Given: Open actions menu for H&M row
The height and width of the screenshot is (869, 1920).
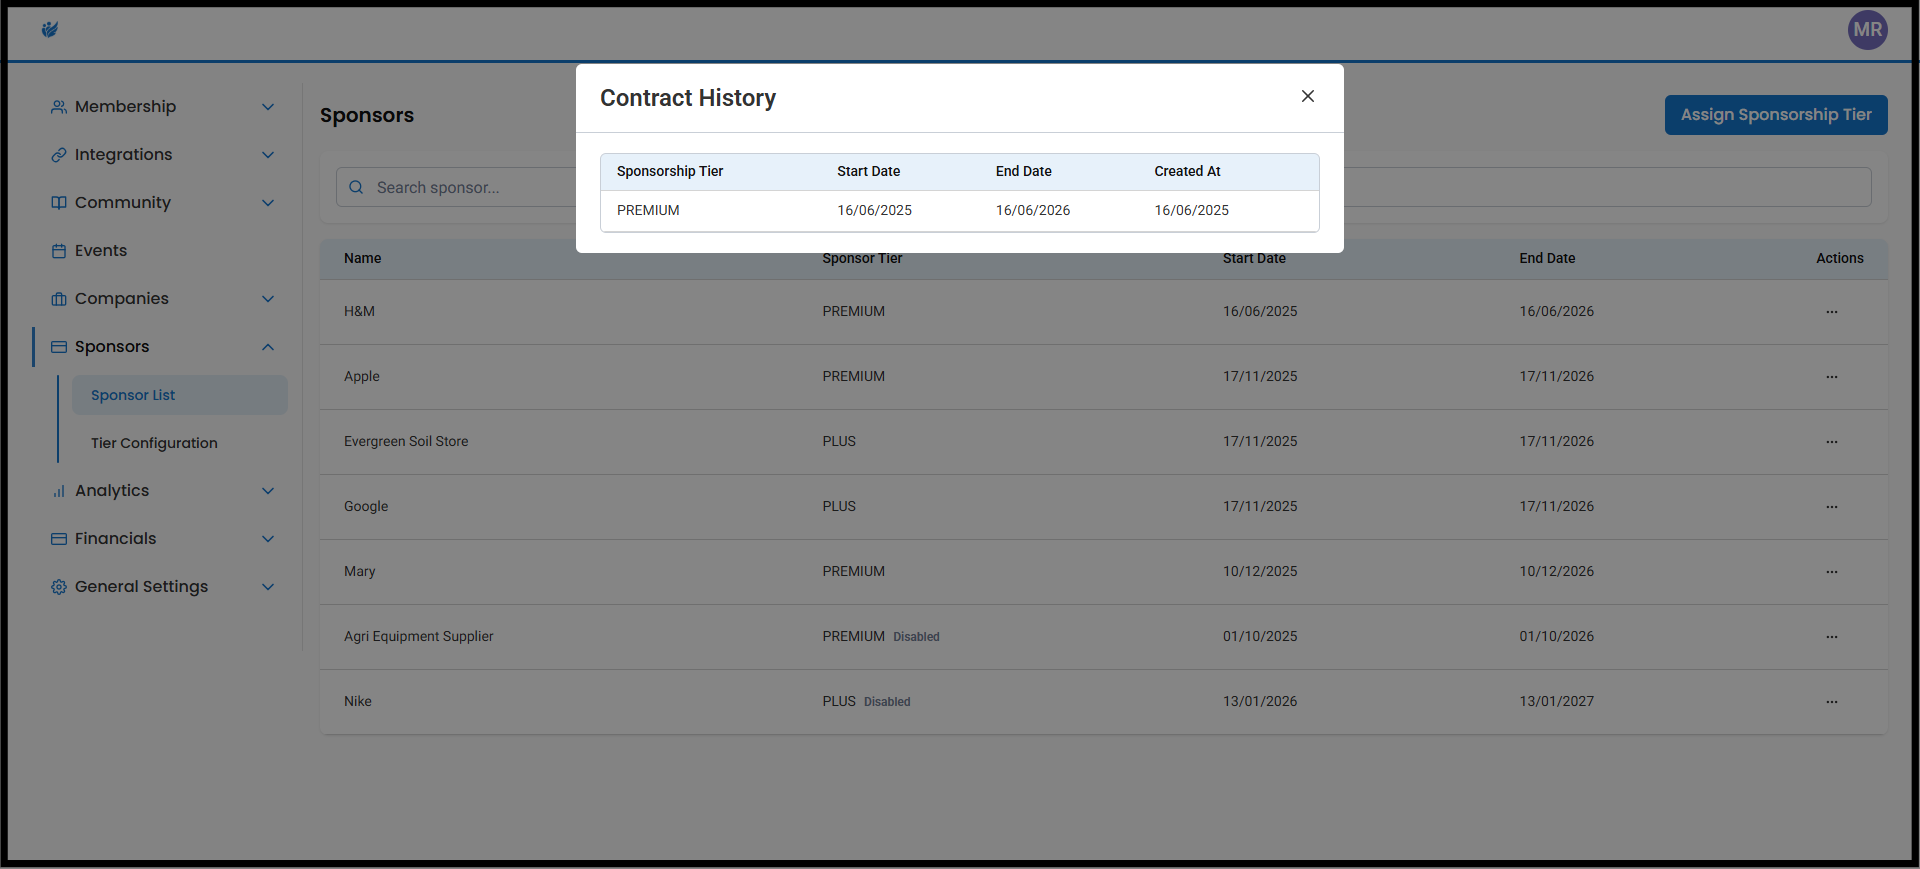Looking at the screenshot, I should click(1831, 312).
